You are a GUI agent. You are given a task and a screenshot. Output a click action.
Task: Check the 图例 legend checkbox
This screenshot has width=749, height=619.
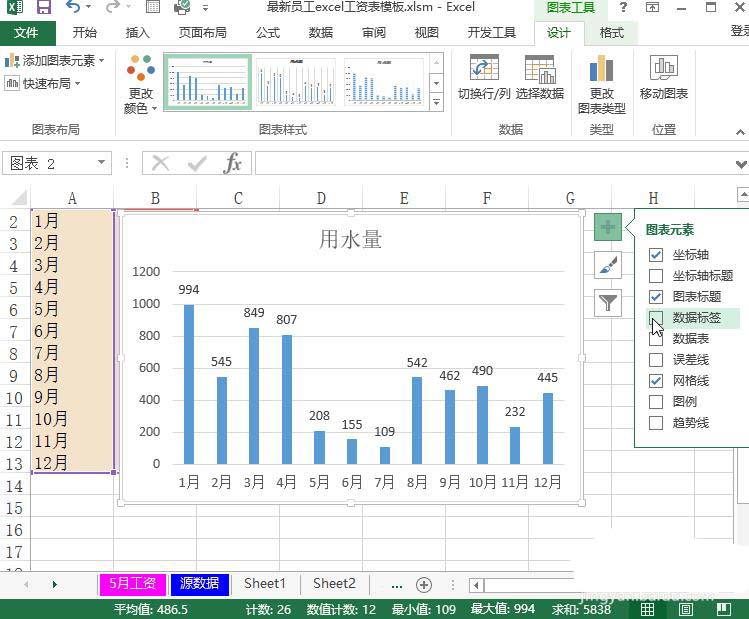(x=656, y=402)
